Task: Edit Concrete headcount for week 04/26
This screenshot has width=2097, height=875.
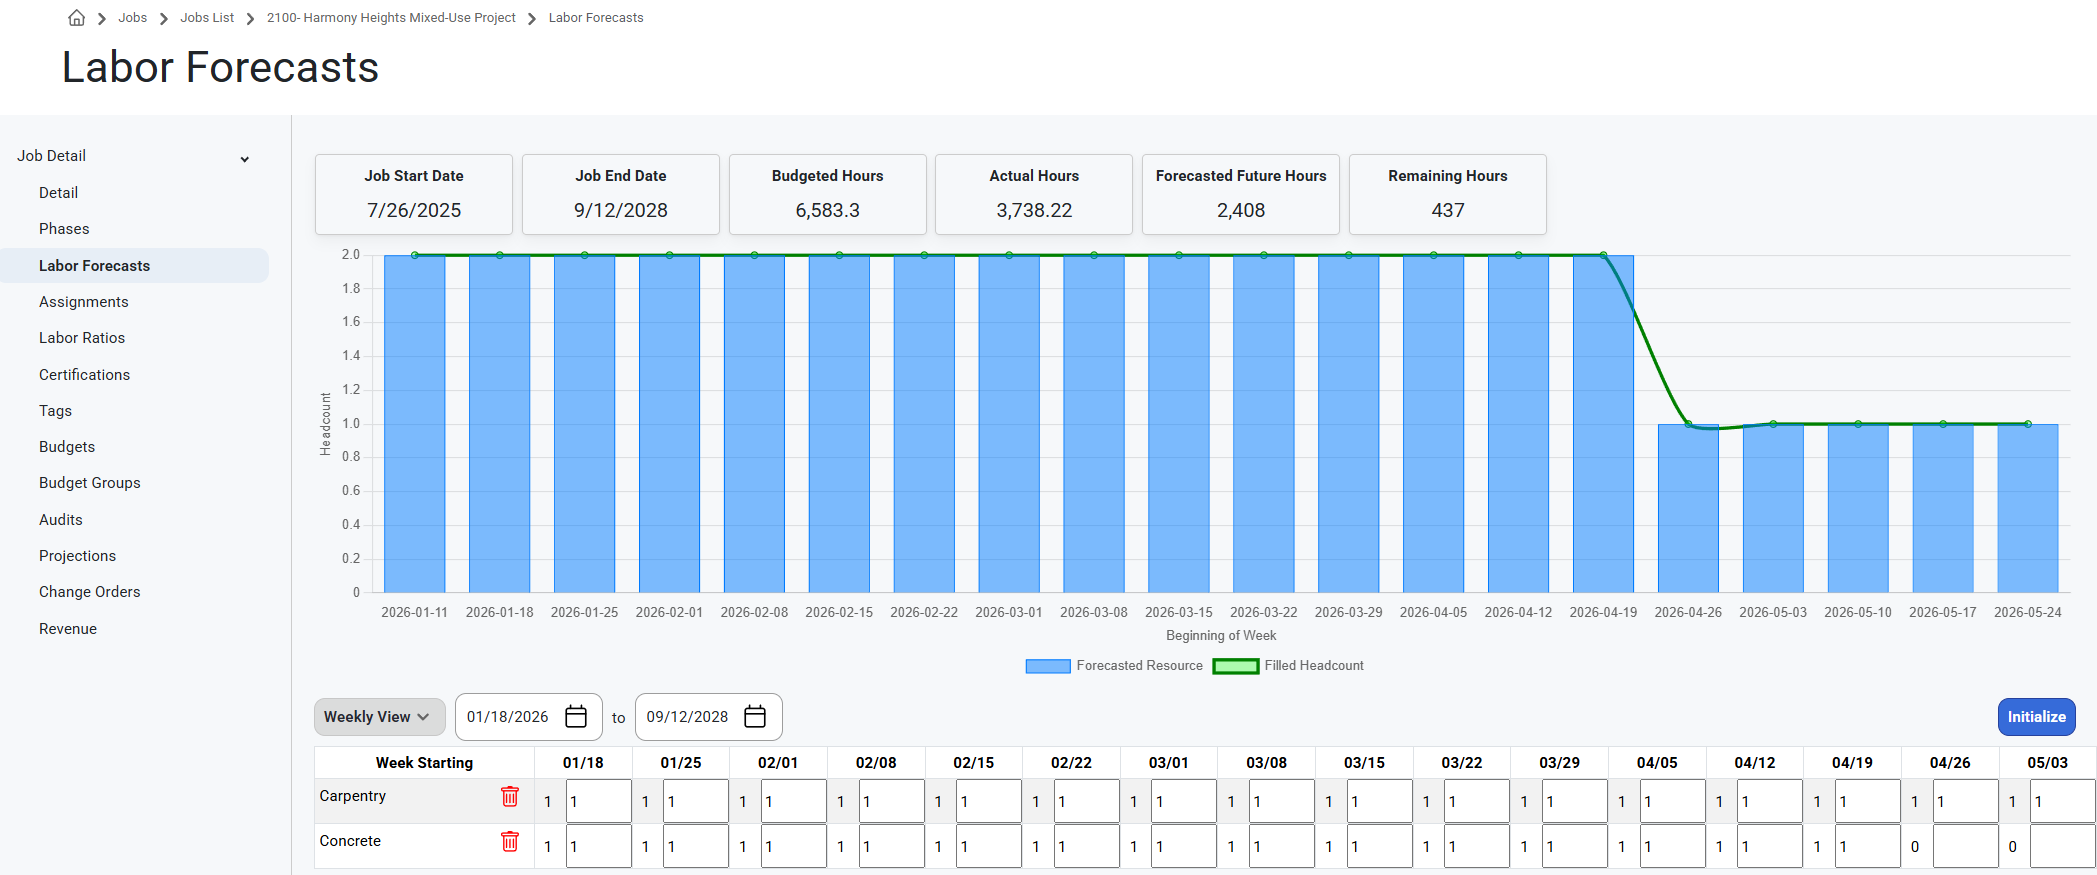Action: tap(1965, 846)
